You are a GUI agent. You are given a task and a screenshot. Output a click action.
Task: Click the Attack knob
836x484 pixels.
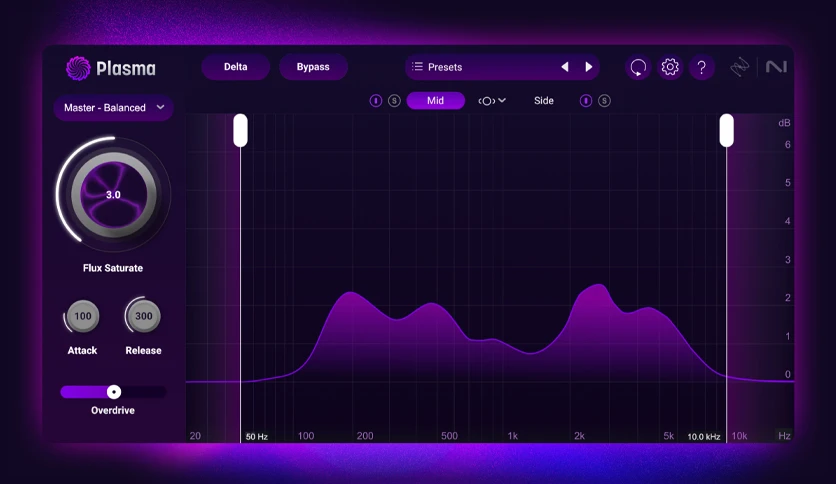pyautogui.click(x=83, y=316)
